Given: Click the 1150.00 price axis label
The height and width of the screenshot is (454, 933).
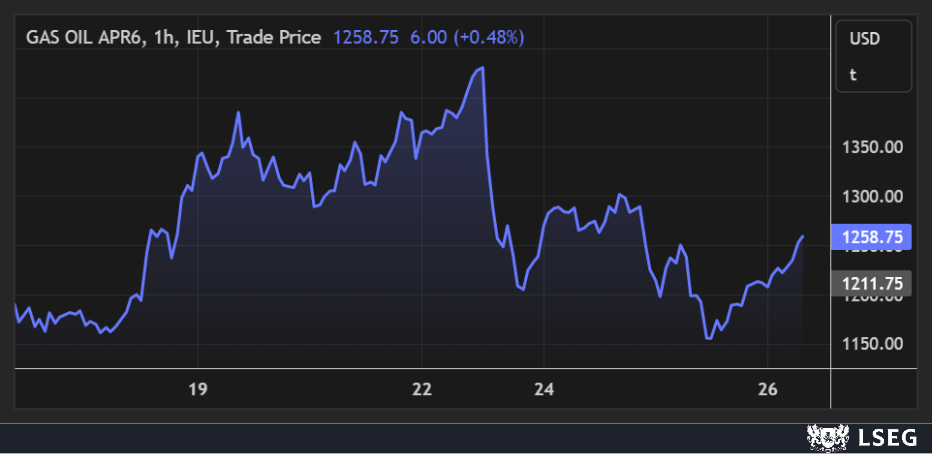Looking at the screenshot, I should pyautogui.click(x=873, y=344).
